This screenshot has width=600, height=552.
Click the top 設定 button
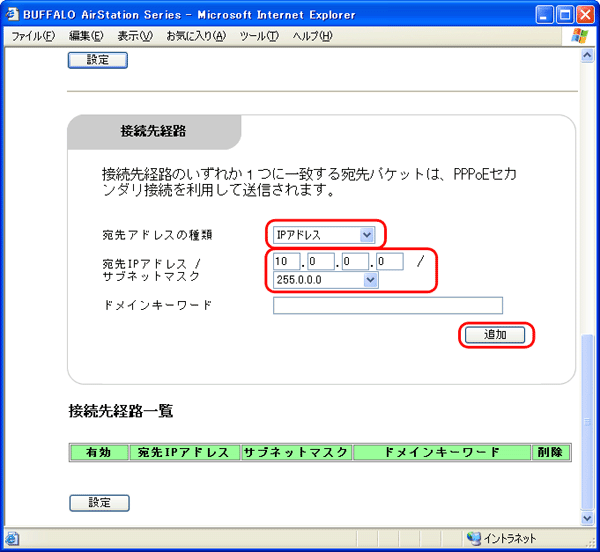98,60
